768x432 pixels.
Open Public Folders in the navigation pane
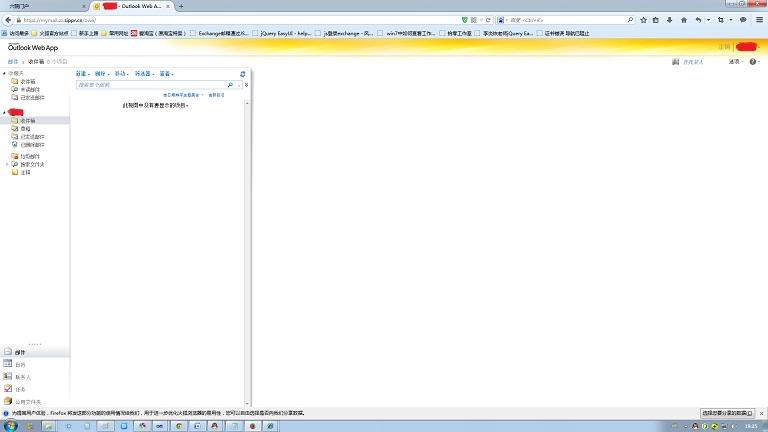(26, 400)
